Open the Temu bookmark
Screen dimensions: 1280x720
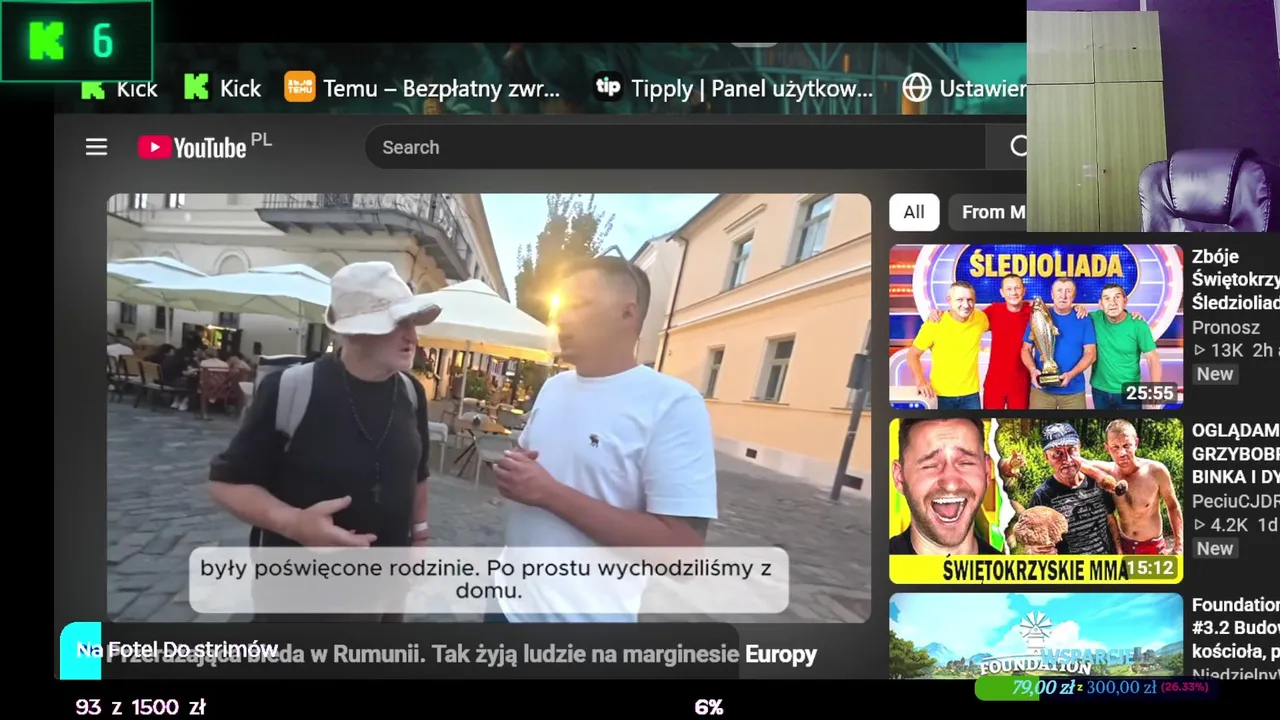(x=422, y=88)
